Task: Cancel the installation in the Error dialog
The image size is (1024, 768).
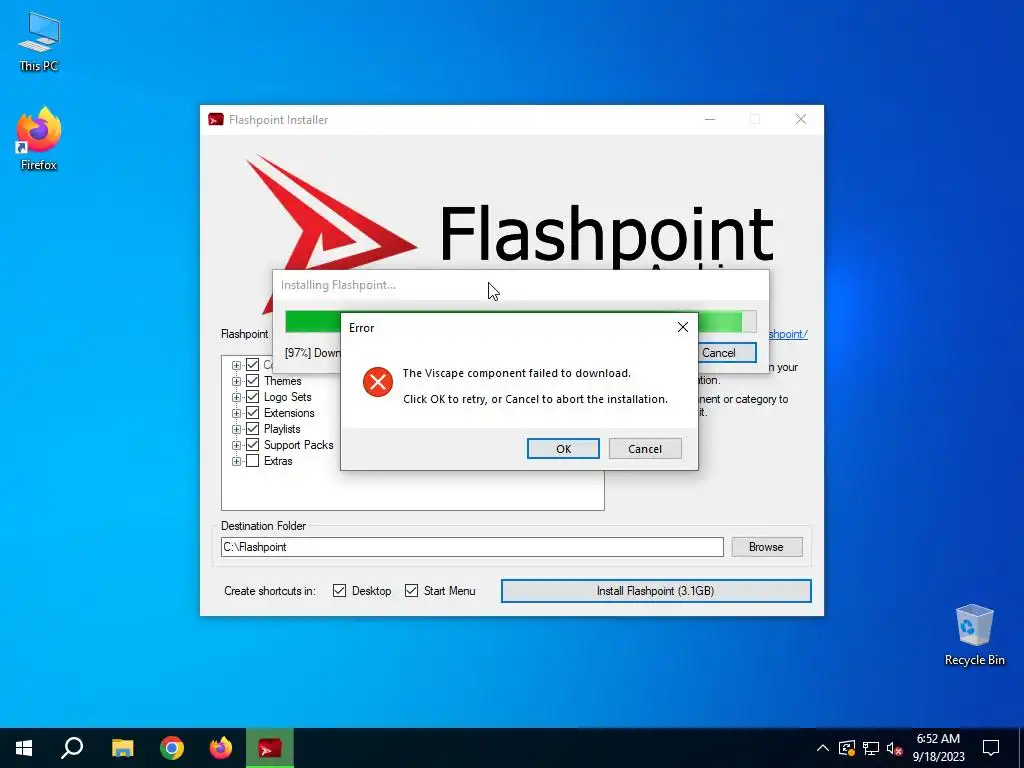Action: (645, 449)
